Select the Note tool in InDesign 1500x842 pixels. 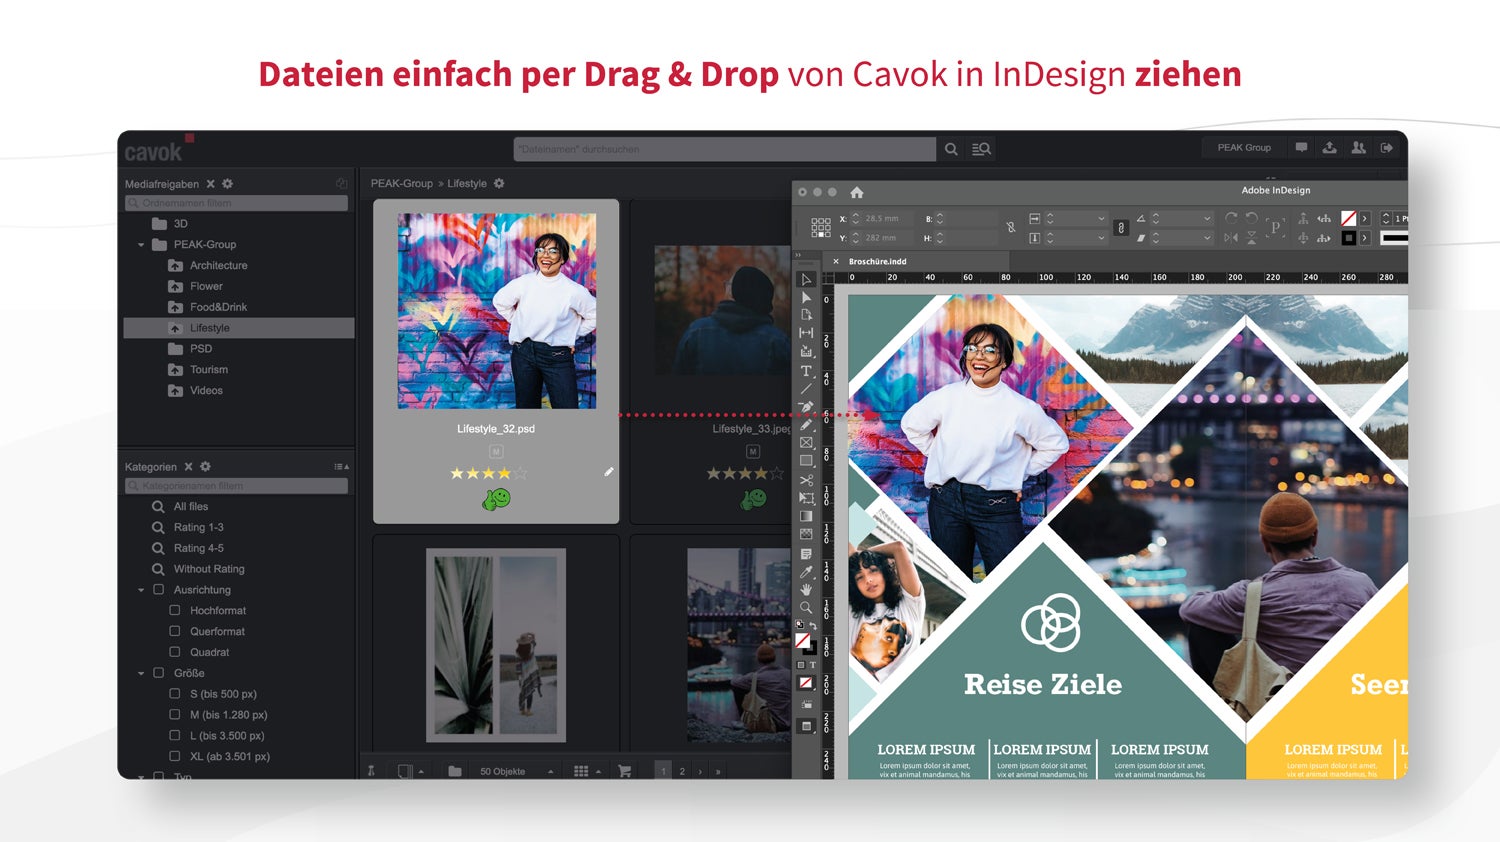click(x=806, y=553)
